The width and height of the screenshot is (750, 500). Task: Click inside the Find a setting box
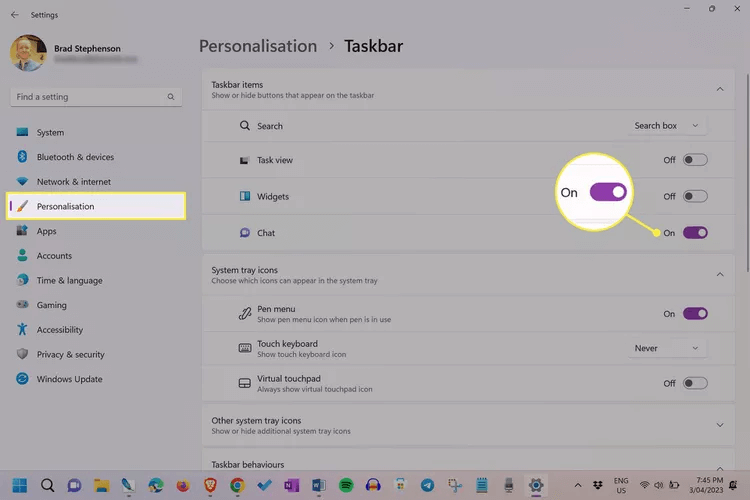tap(96, 97)
